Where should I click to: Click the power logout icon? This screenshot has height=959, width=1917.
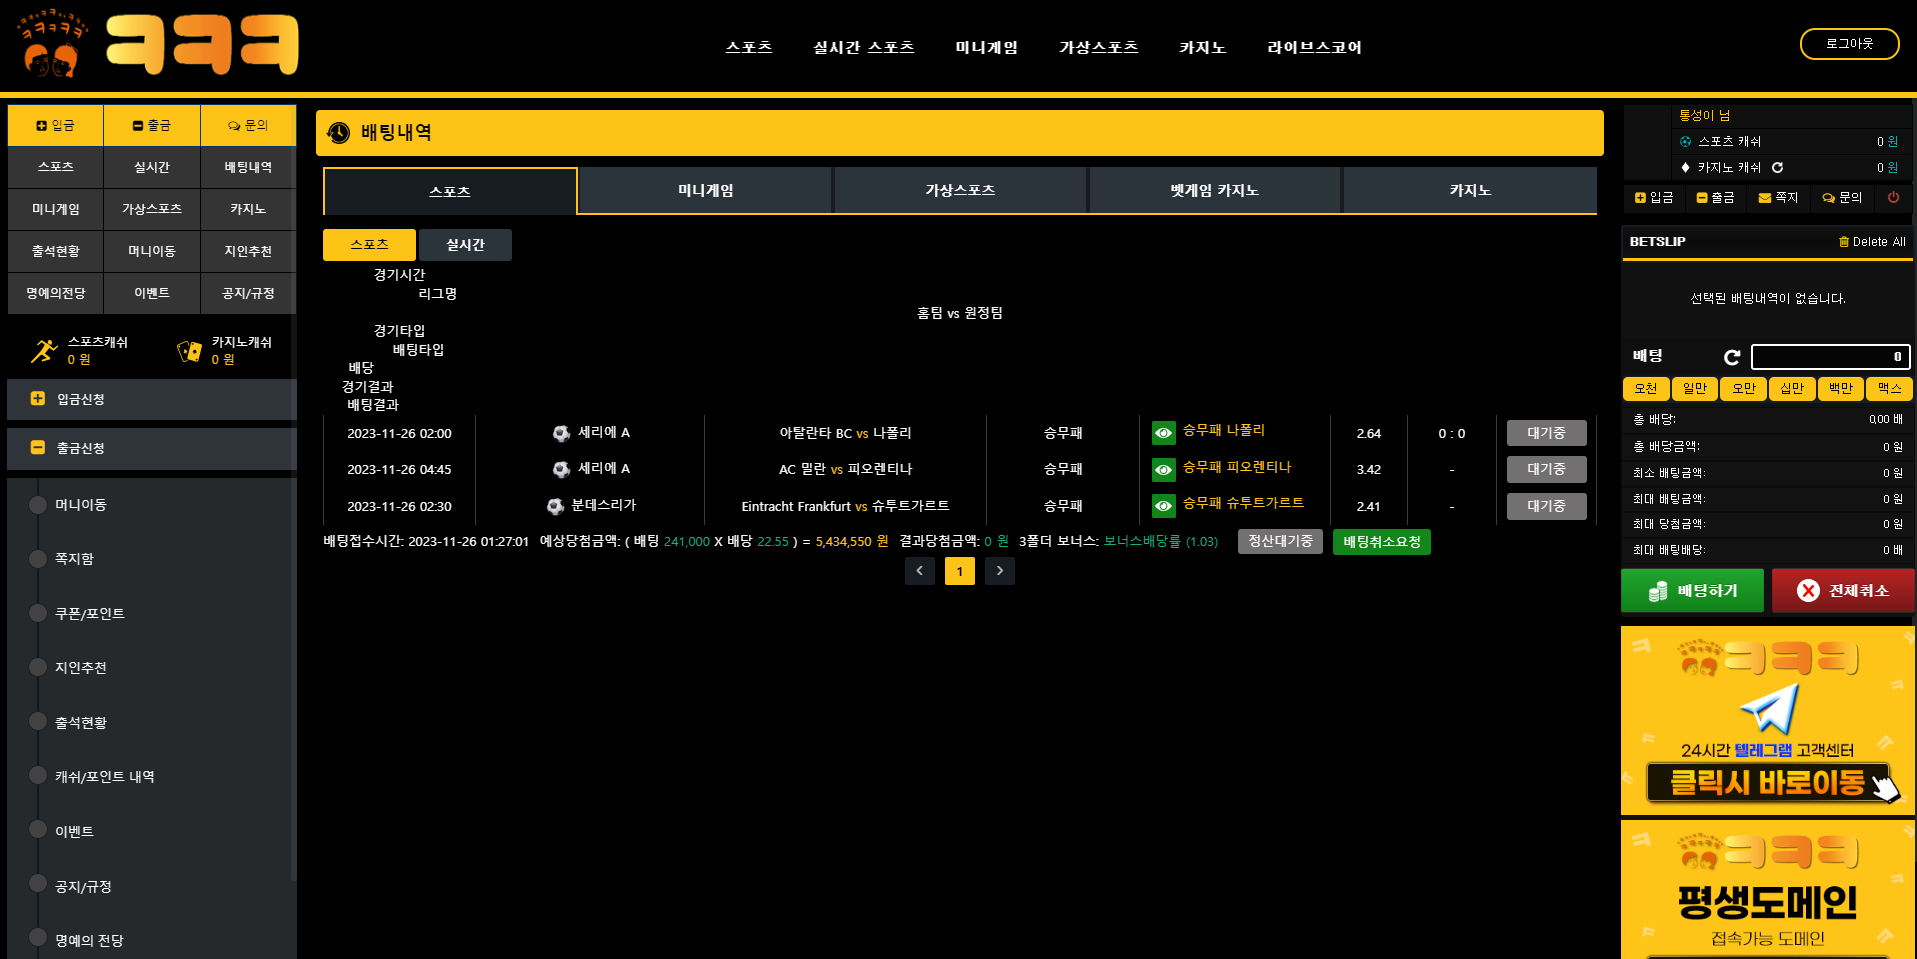point(1893,198)
